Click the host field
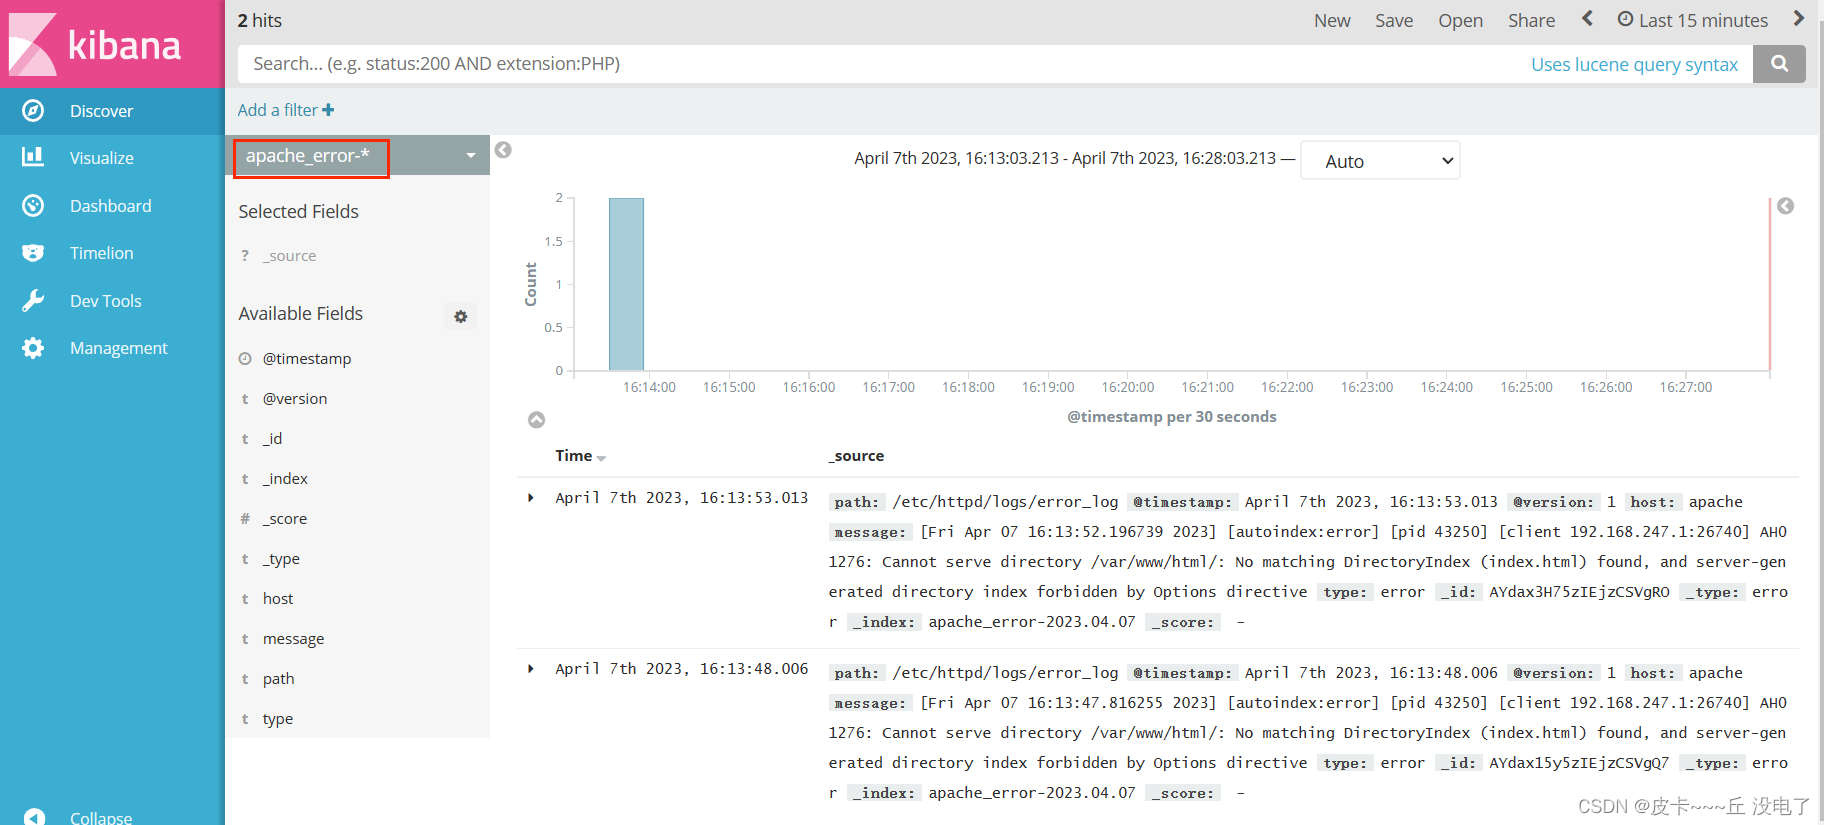The height and width of the screenshot is (825, 1824). tap(278, 599)
